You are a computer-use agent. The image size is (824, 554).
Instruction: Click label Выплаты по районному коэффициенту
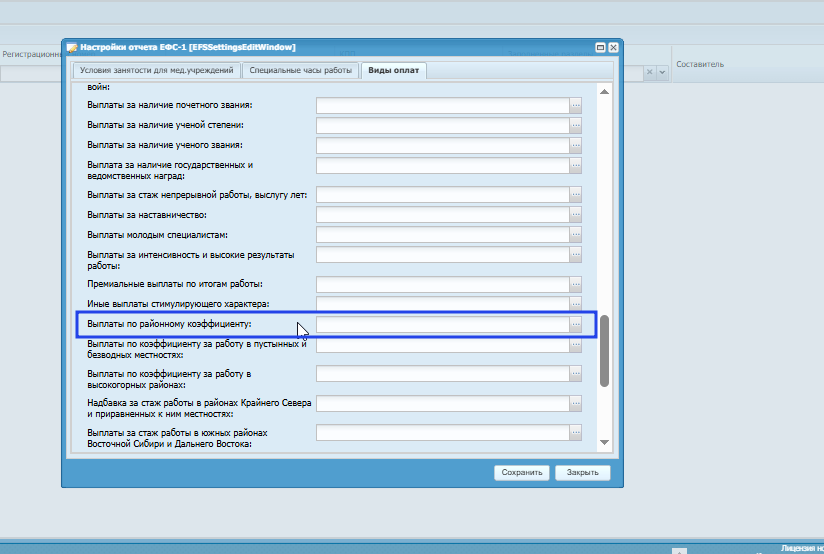click(x=169, y=324)
